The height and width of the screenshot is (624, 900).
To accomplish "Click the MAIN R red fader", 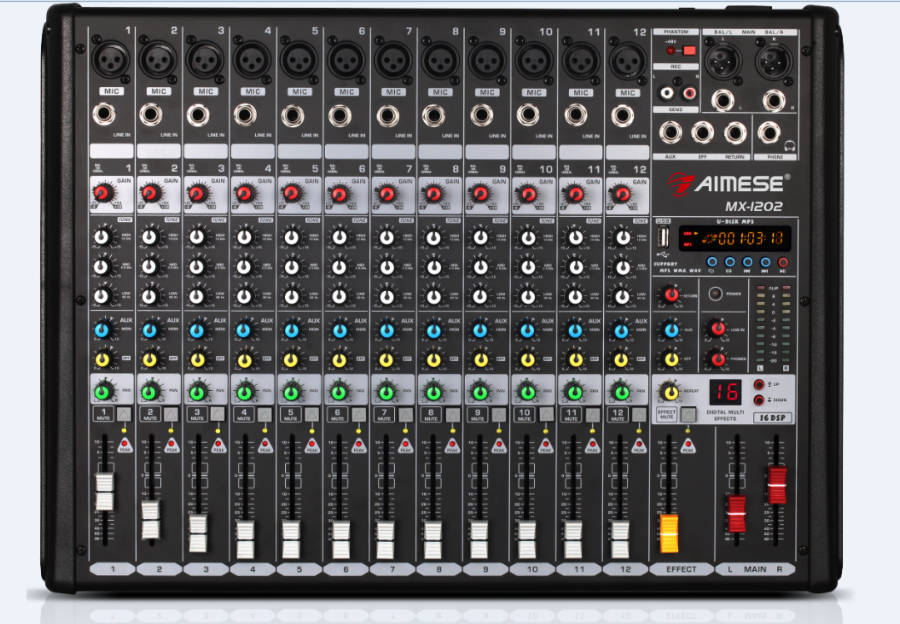I will click(777, 484).
